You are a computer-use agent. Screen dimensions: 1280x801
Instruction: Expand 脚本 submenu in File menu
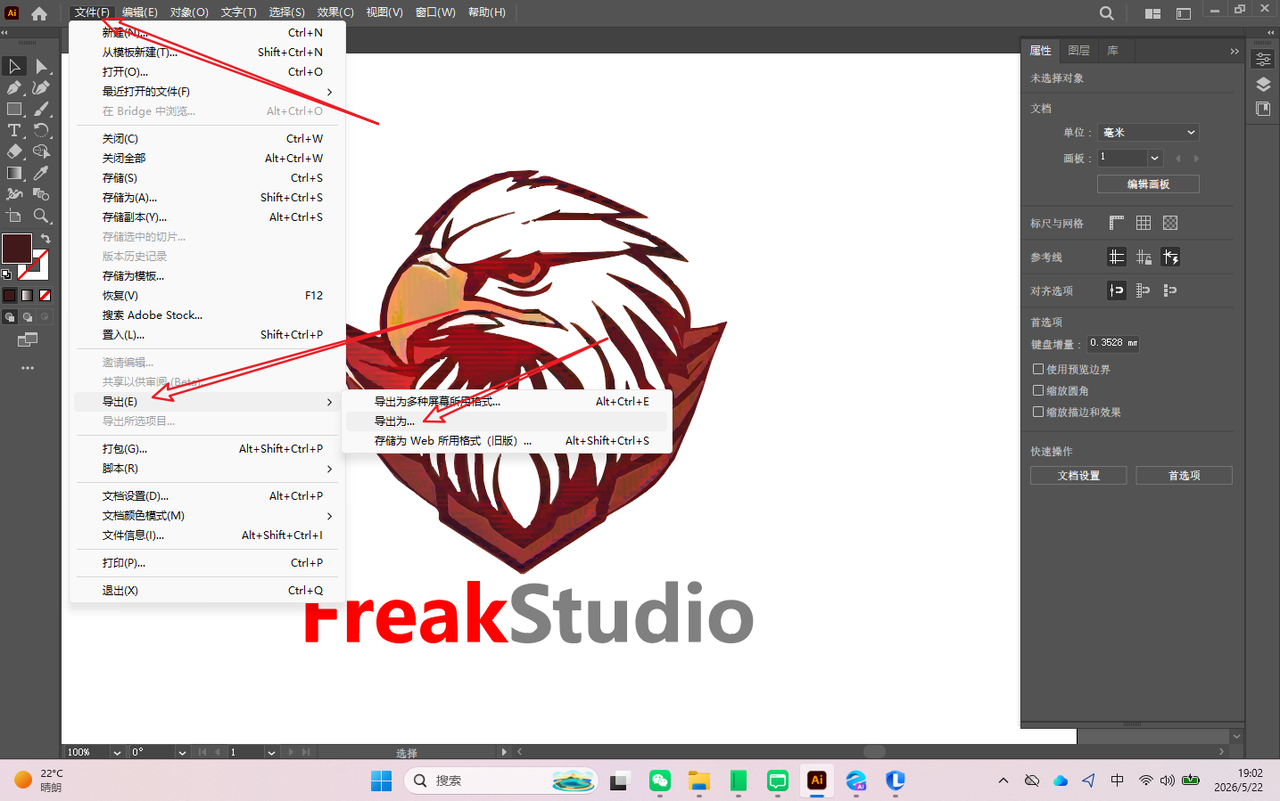tap(208, 469)
